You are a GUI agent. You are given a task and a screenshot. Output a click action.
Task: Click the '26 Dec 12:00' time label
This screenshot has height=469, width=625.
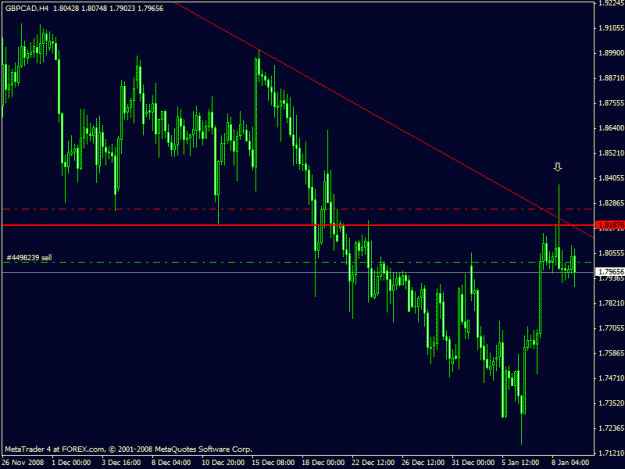[x=423, y=463]
